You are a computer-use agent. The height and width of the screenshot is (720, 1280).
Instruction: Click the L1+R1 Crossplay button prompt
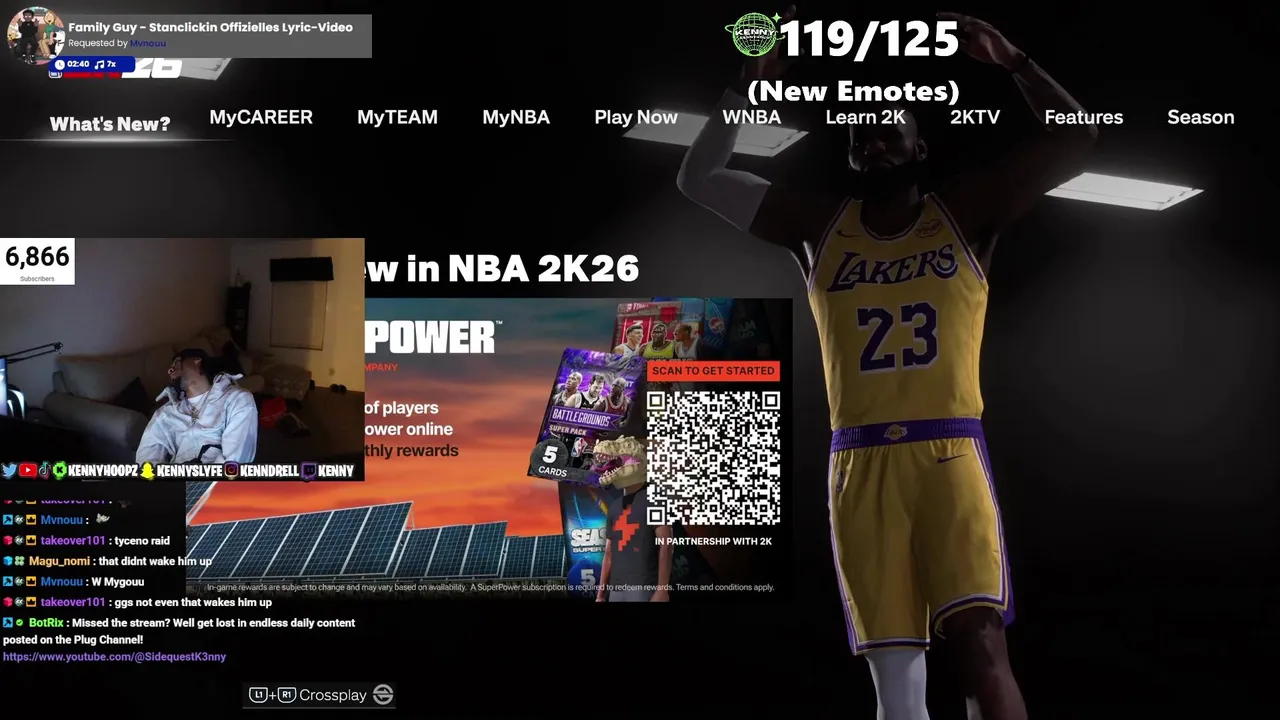pos(321,695)
